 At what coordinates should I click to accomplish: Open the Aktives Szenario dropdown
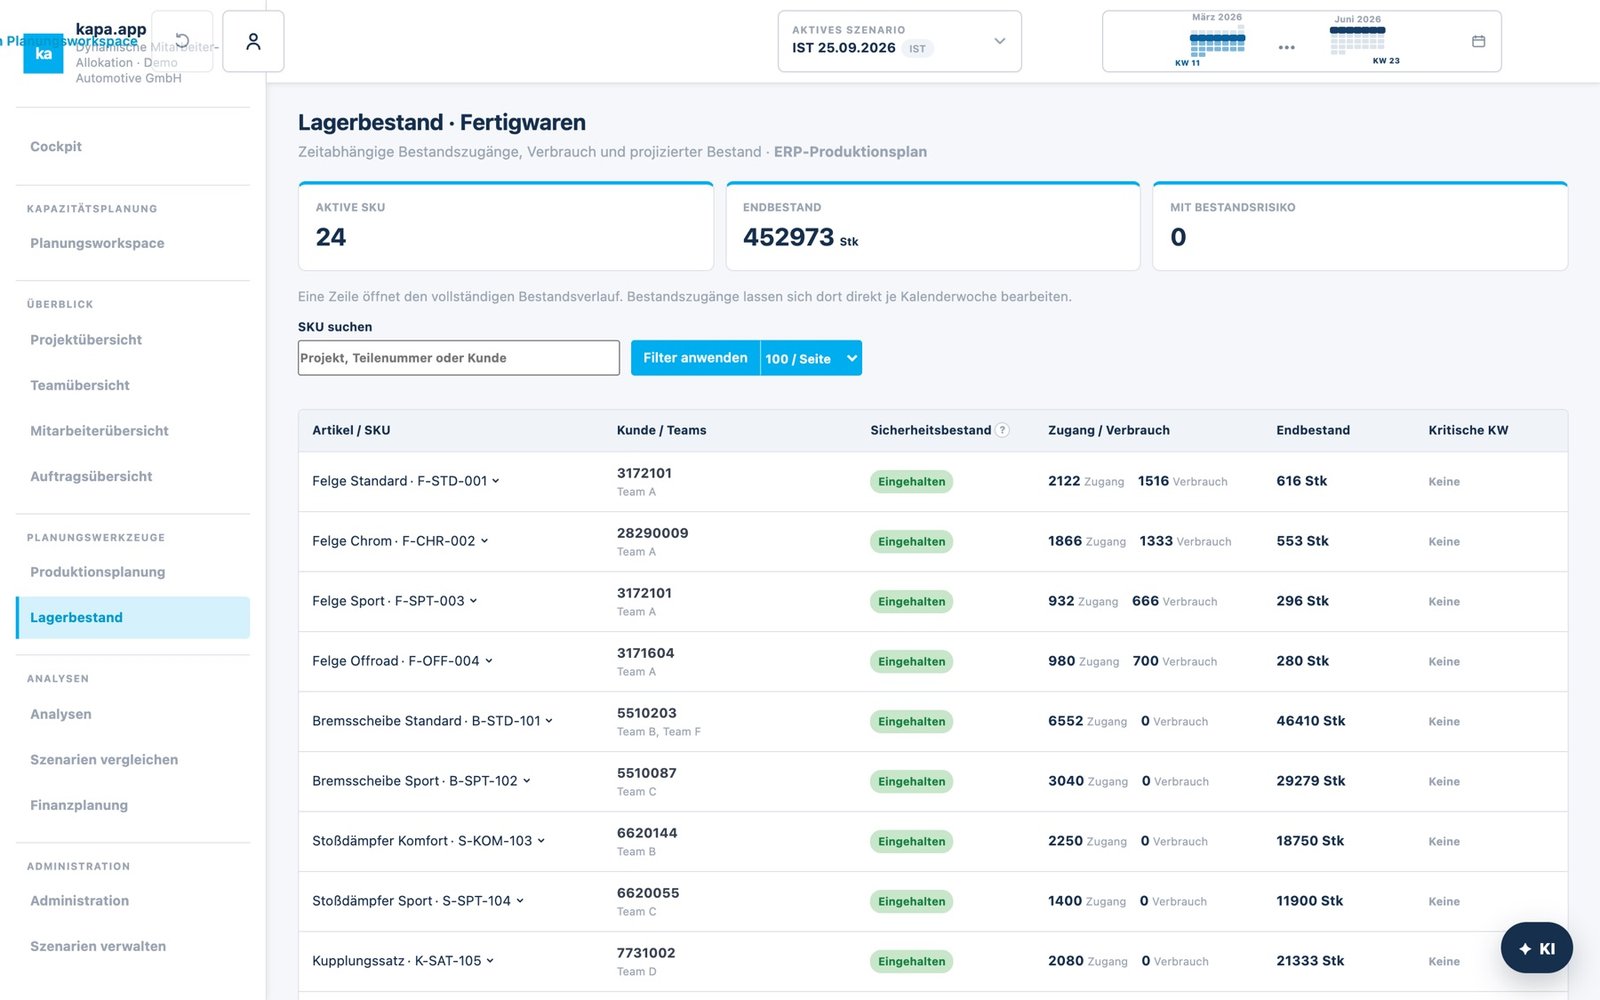click(x=900, y=41)
